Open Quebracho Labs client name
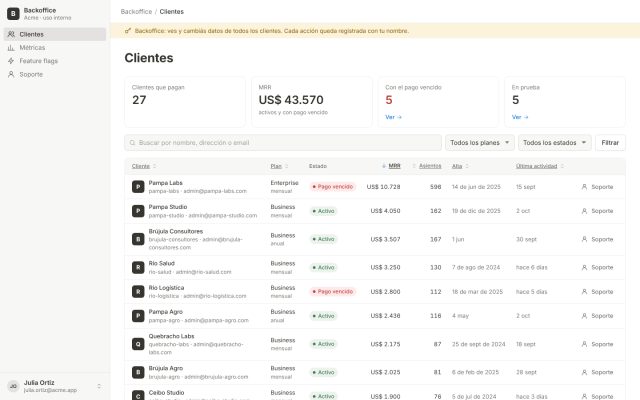This screenshot has height=400, width=640. (171, 336)
